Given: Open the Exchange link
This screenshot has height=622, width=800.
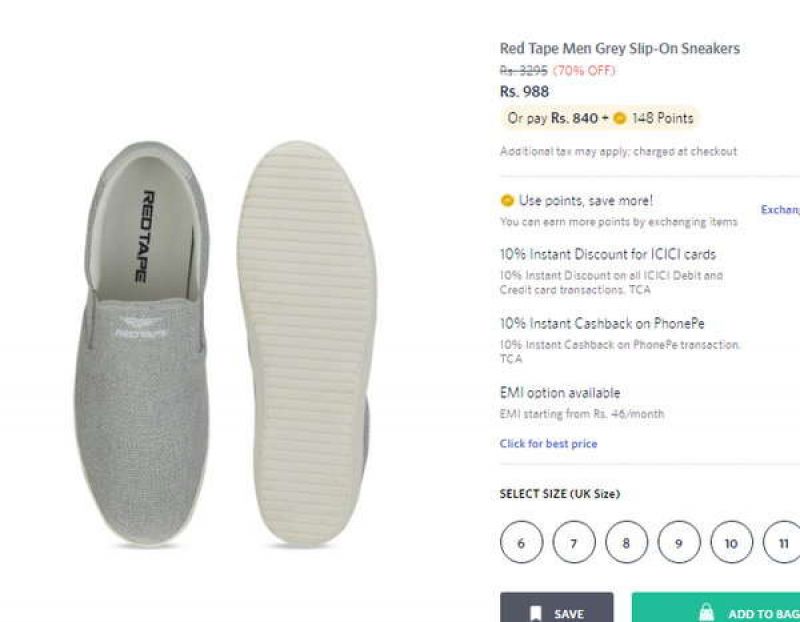Looking at the screenshot, I should 779,211.
